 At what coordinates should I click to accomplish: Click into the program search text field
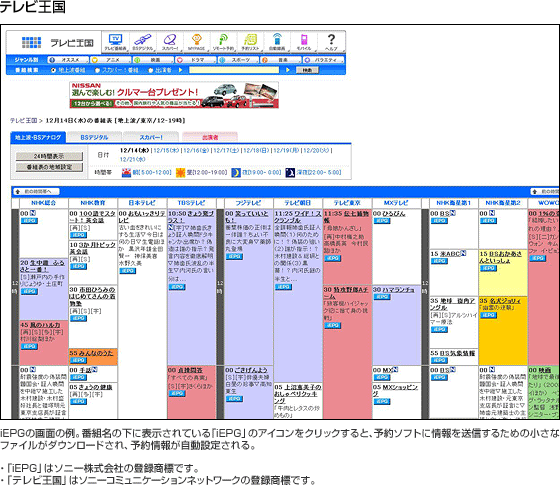click(x=234, y=70)
